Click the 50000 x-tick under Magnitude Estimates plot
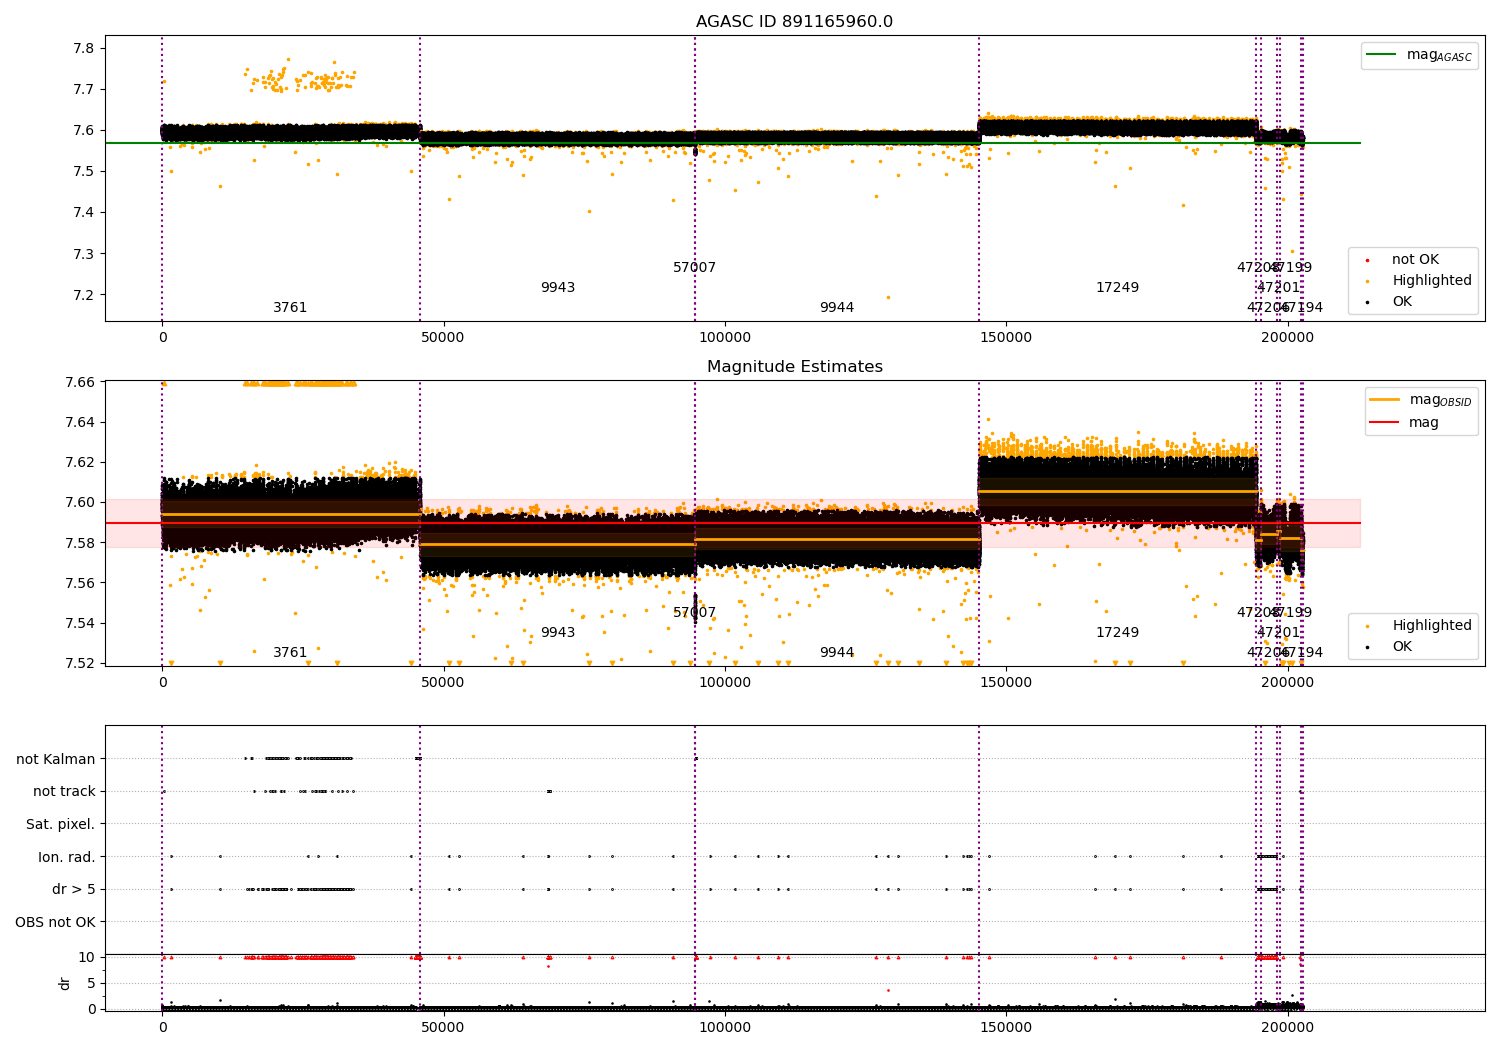Image resolution: width=1500 pixels, height=1050 pixels. [x=442, y=683]
